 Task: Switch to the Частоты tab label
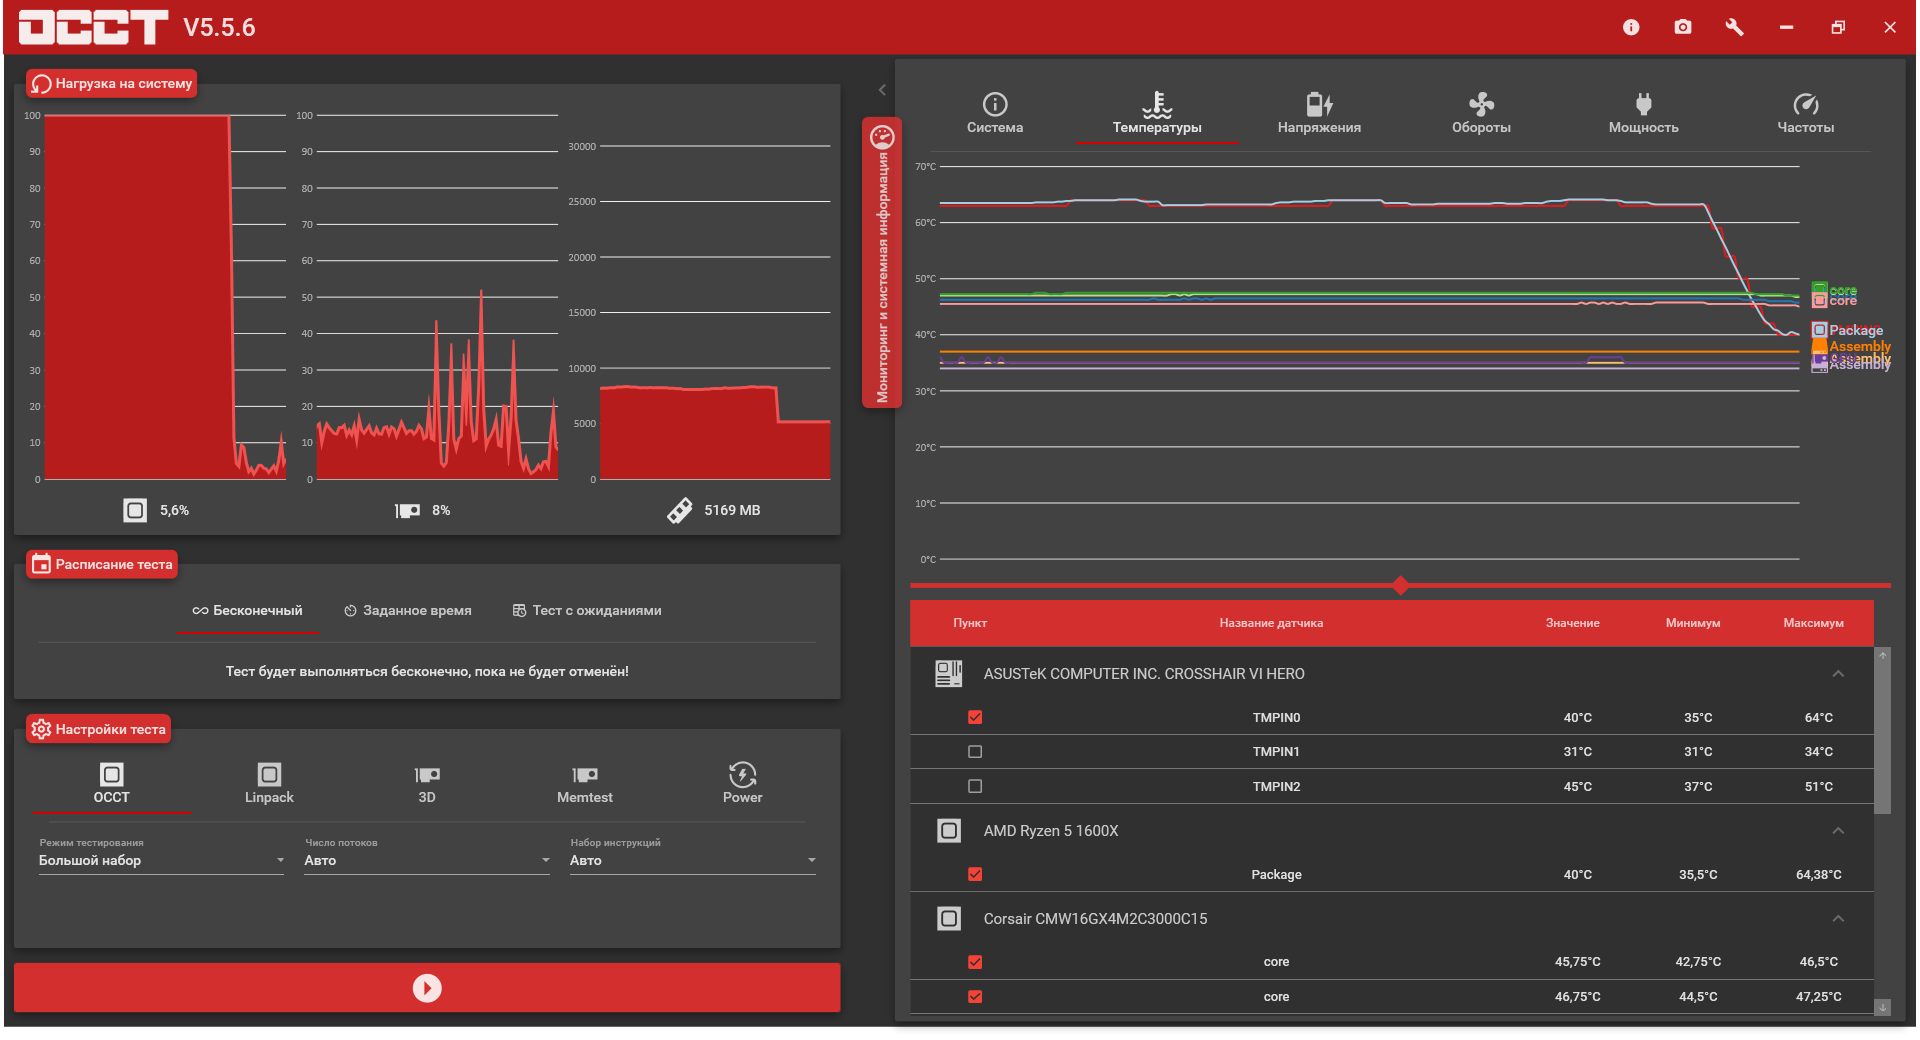point(1805,128)
